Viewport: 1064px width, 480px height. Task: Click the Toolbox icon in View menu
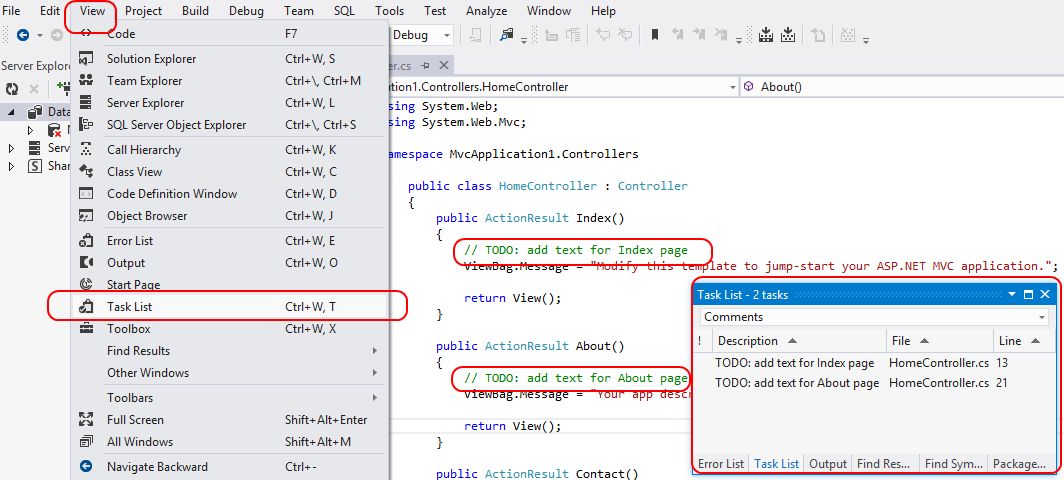[86, 329]
